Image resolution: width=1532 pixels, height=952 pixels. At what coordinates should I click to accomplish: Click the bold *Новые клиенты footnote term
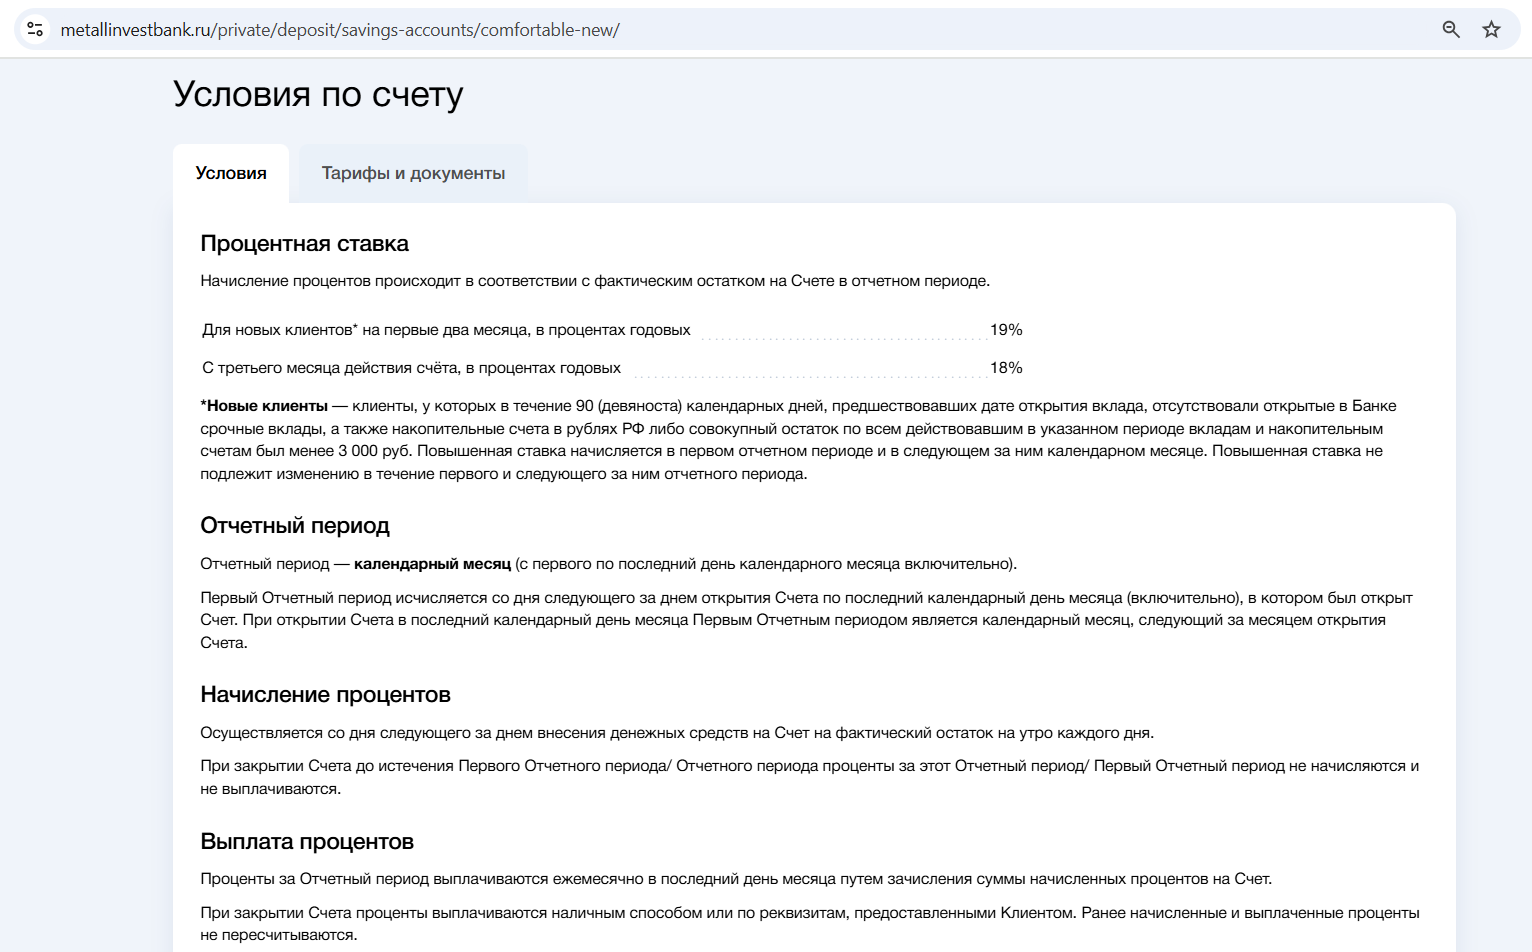click(264, 406)
